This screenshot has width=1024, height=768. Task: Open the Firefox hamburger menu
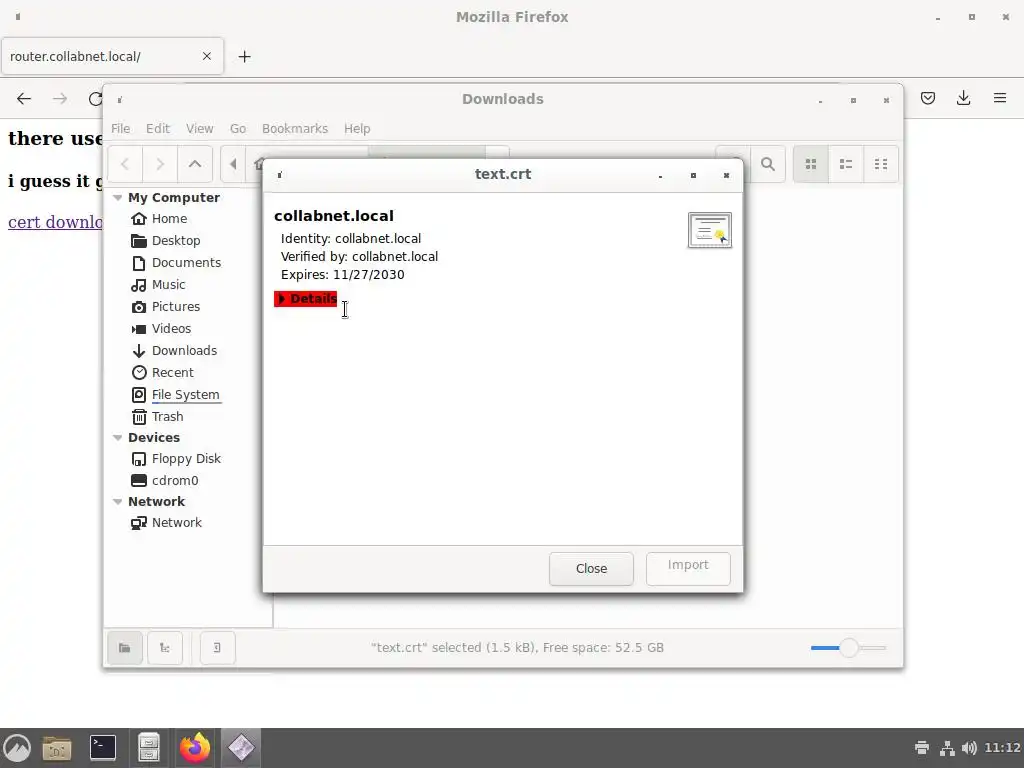pos(1000,98)
